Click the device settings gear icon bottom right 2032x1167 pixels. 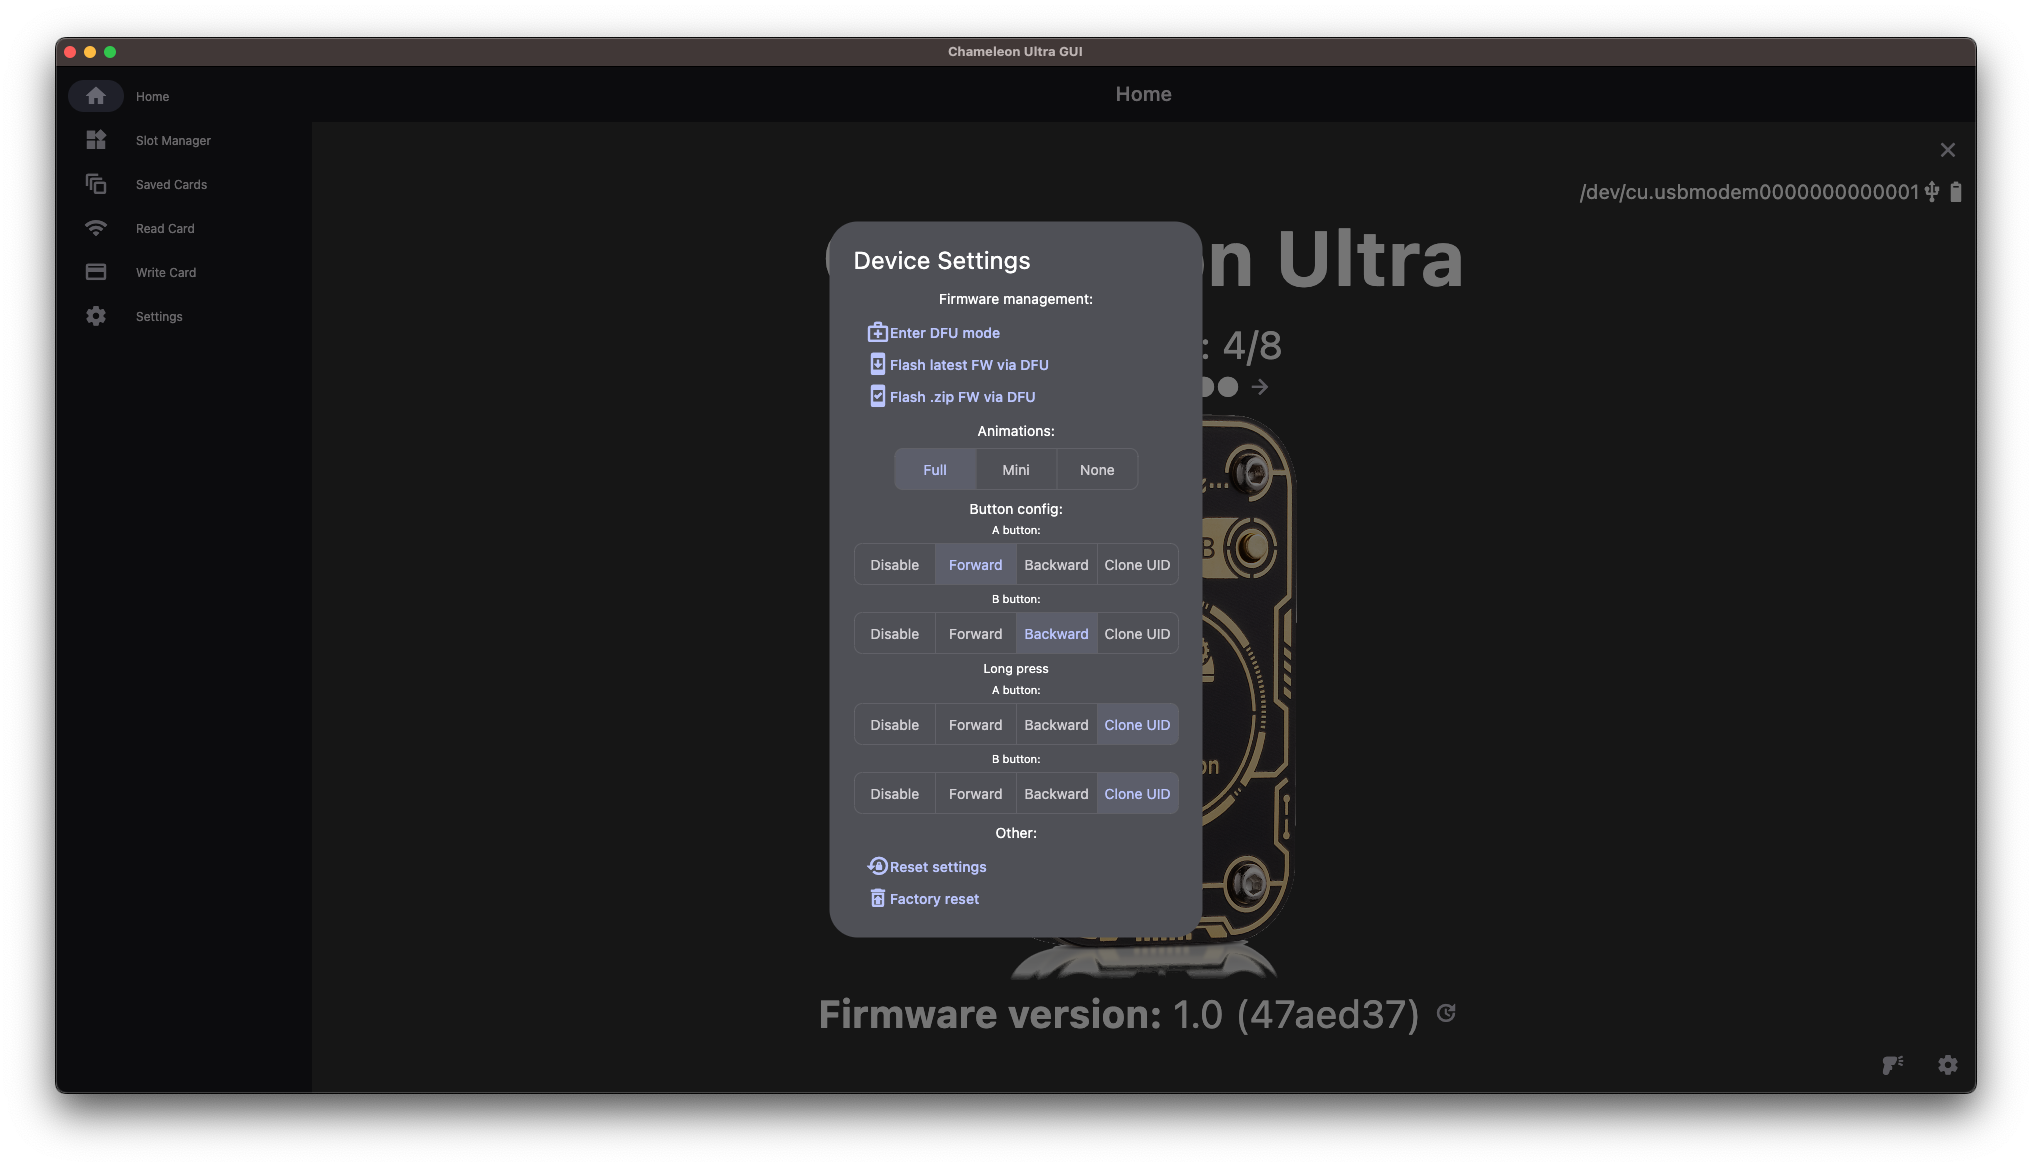click(1947, 1065)
